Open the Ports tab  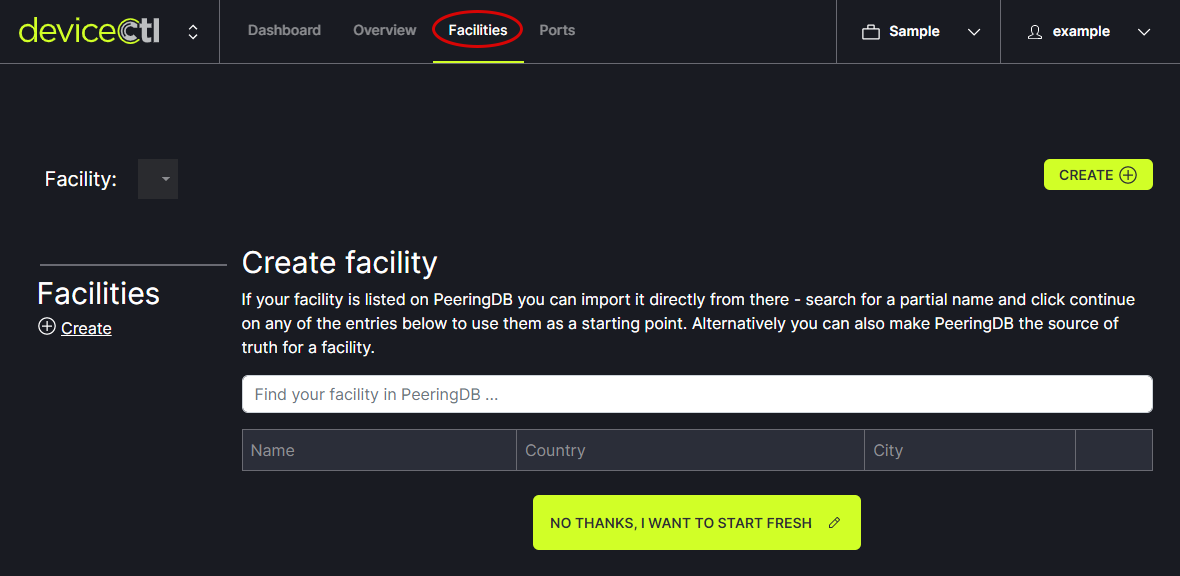tap(557, 30)
